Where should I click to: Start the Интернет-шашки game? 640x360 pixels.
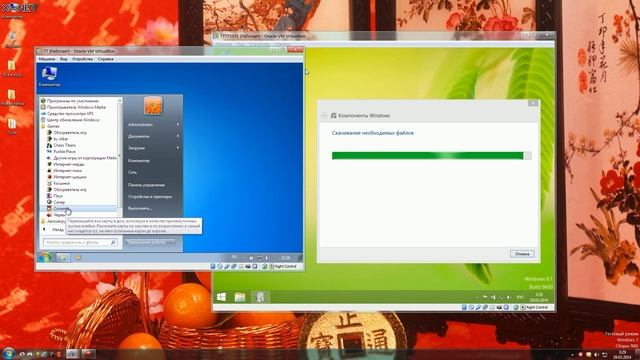pyautogui.click(x=66, y=177)
